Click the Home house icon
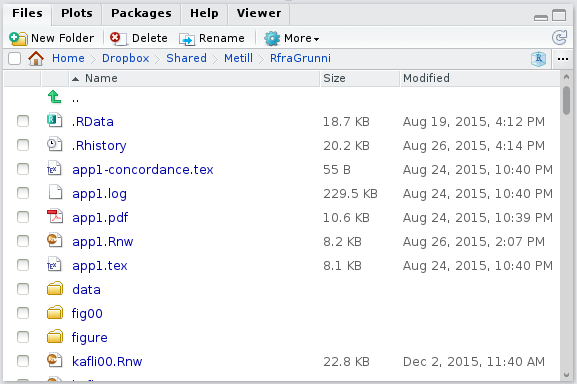The height and width of the screenshot is (384, 577). point(36,58)
